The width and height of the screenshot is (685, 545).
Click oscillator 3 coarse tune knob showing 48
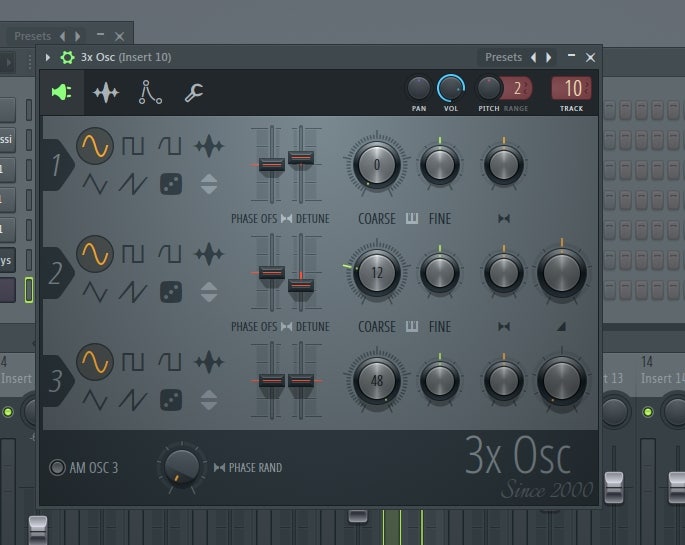pyautogui.click(x=377, y=381)
